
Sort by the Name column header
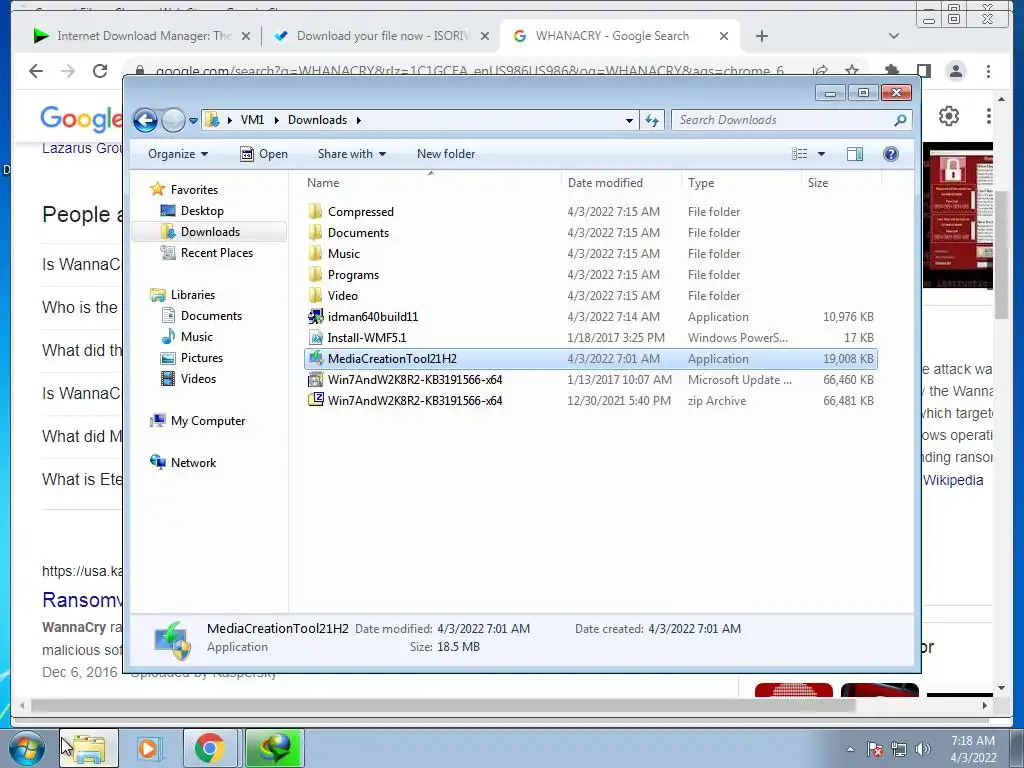pyautogui.click(x=431, y=183)
